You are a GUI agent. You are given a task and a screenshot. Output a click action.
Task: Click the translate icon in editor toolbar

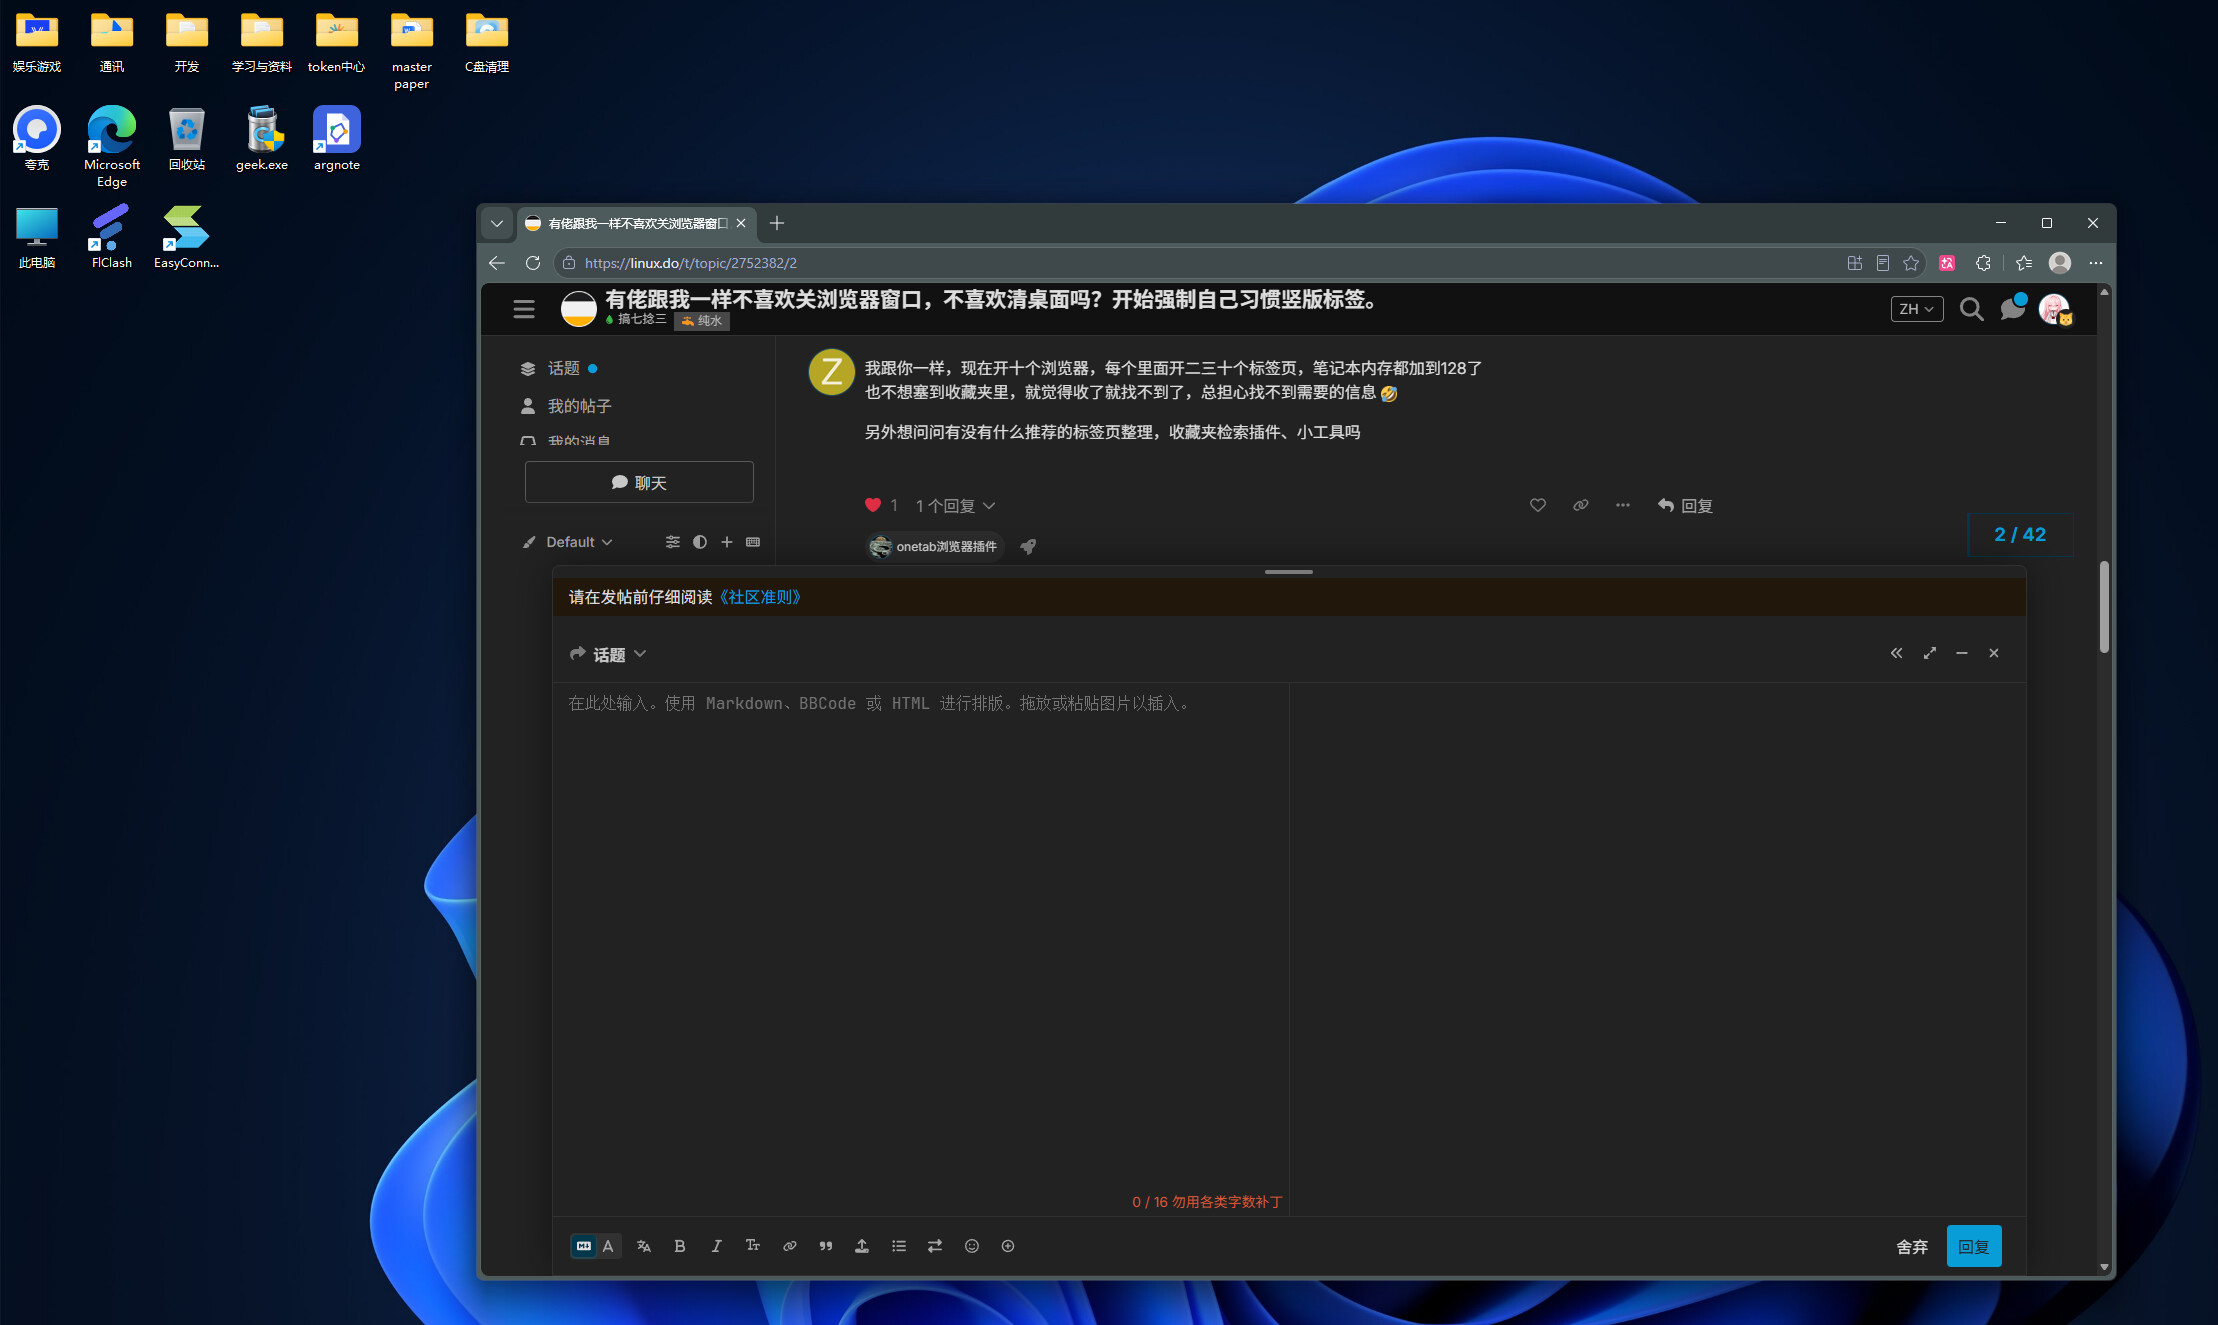tap(644, 1246)
